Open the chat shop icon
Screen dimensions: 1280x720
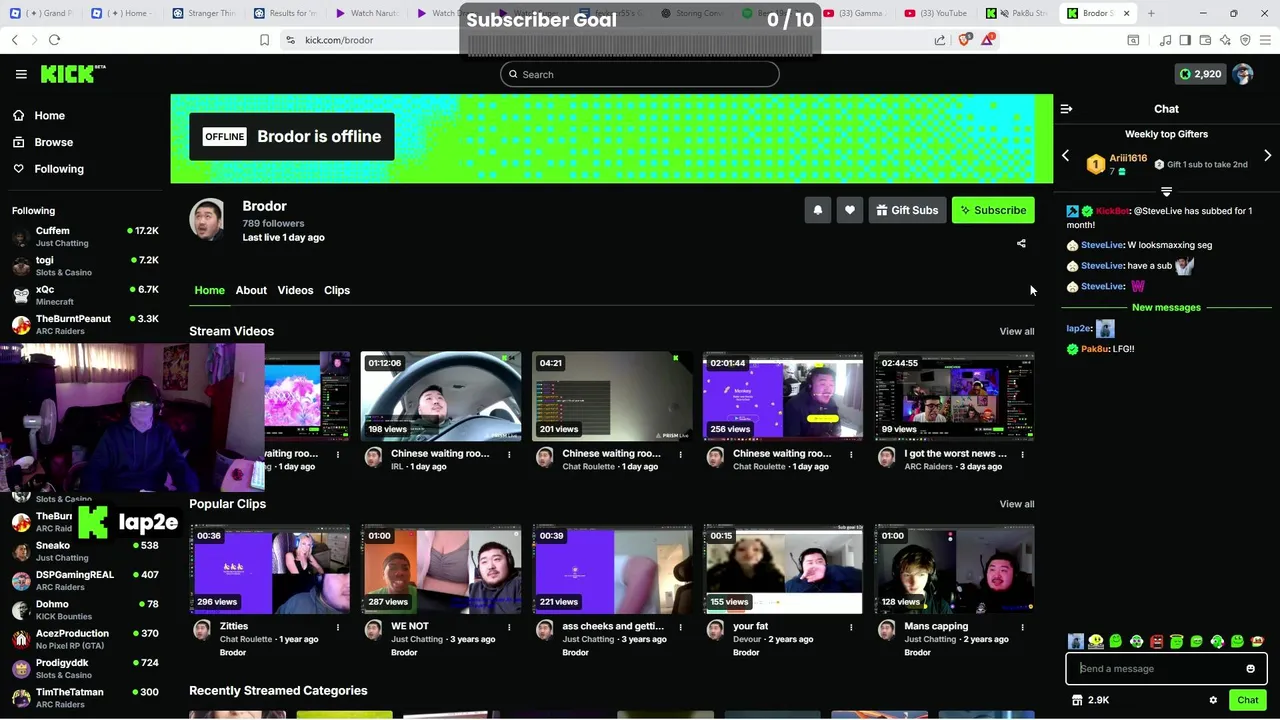click(1076, 700)
